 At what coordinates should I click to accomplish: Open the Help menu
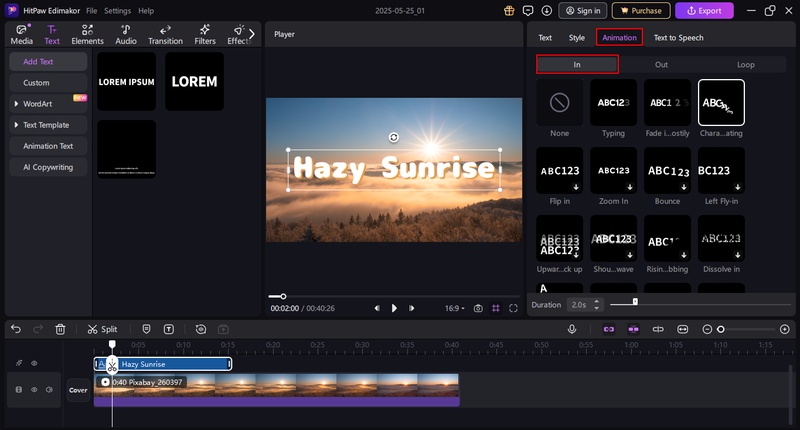click(x=146, y=11)
